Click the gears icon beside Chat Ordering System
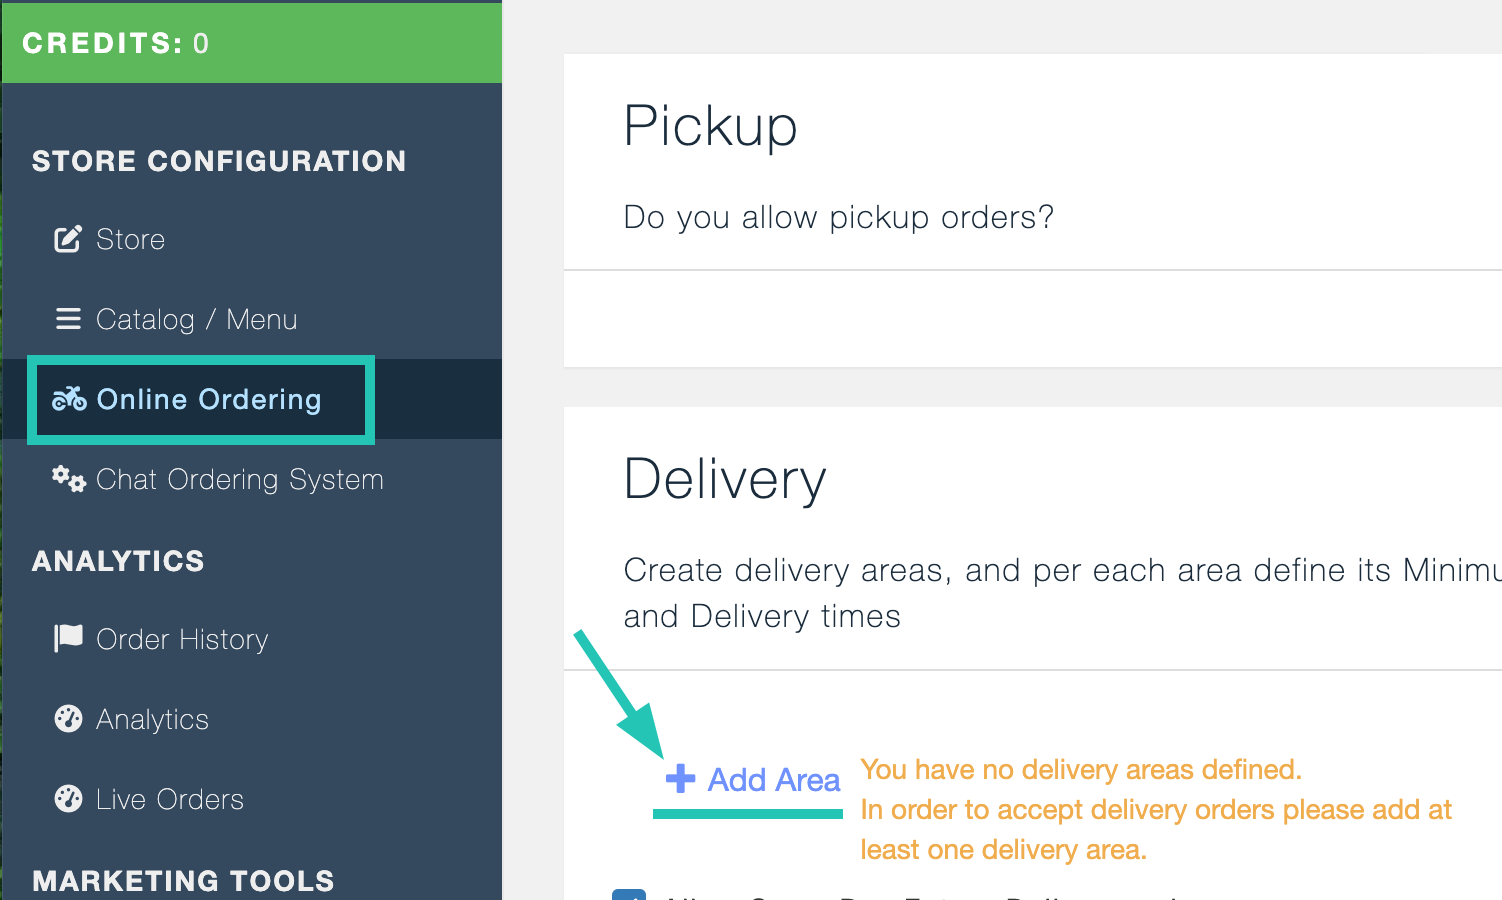The image size is (1502, 900). click(69, 479)
